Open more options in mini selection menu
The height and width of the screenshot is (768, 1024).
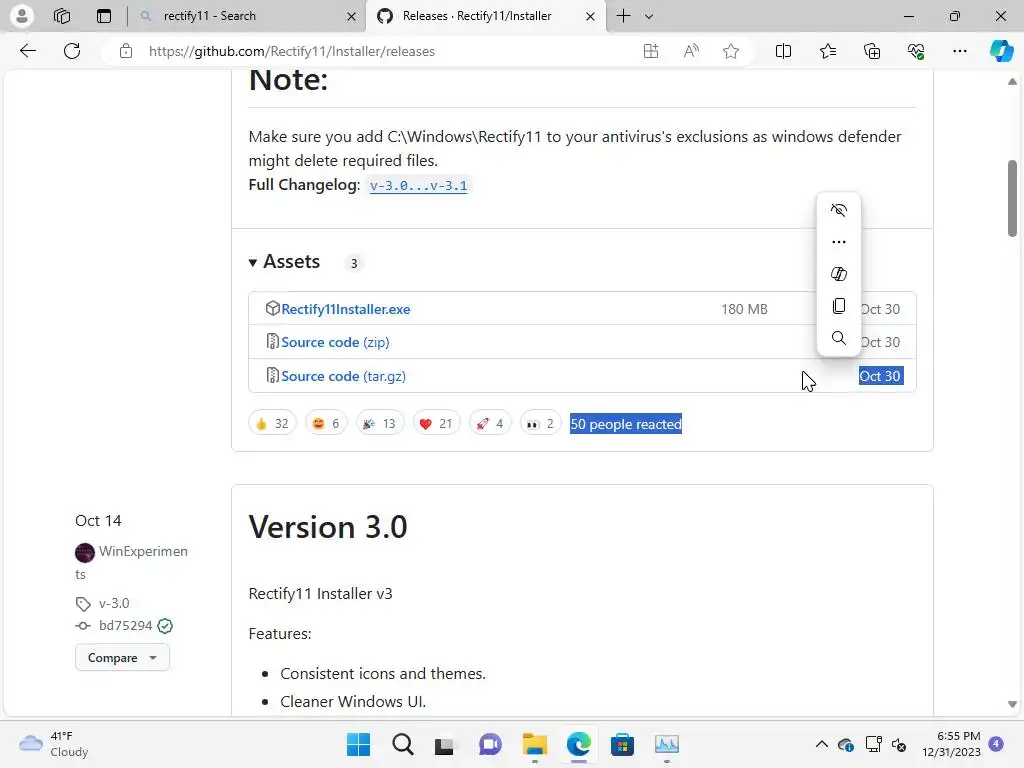pos(839,242)
